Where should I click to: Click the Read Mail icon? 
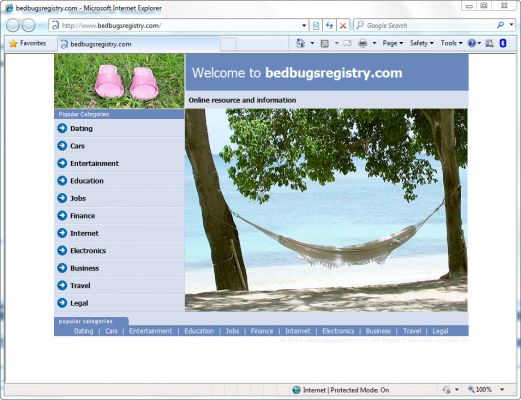pos(347,43)
